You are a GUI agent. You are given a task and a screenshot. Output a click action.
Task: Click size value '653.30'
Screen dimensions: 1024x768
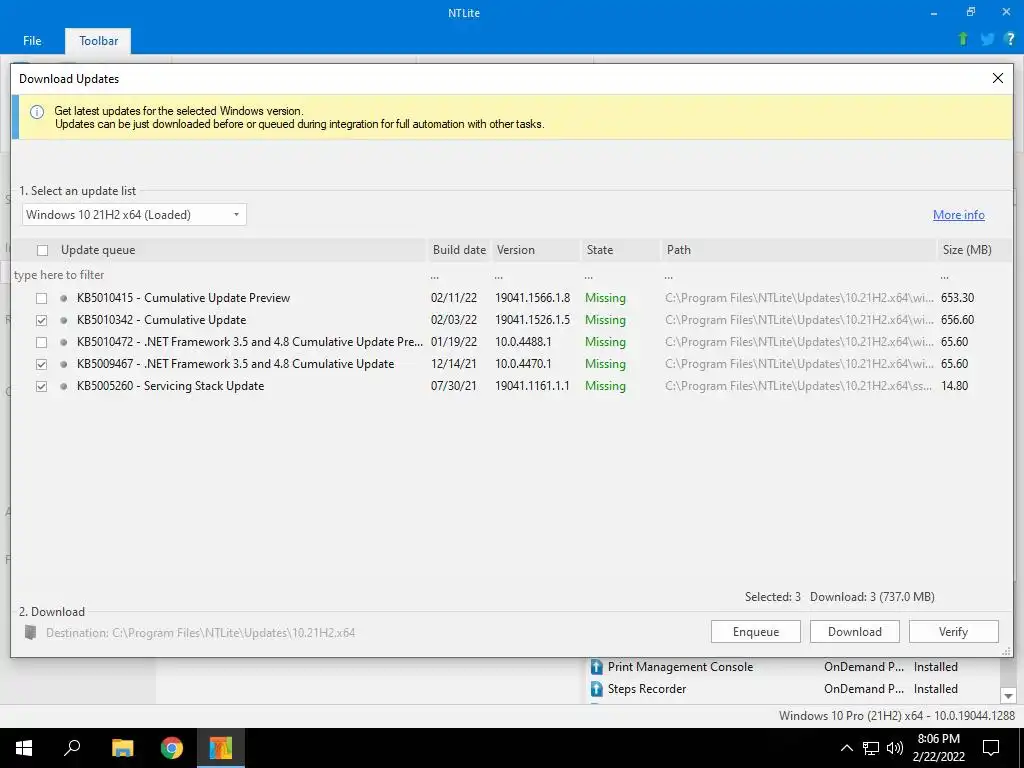pyautogui.click(x=957, y=298)
